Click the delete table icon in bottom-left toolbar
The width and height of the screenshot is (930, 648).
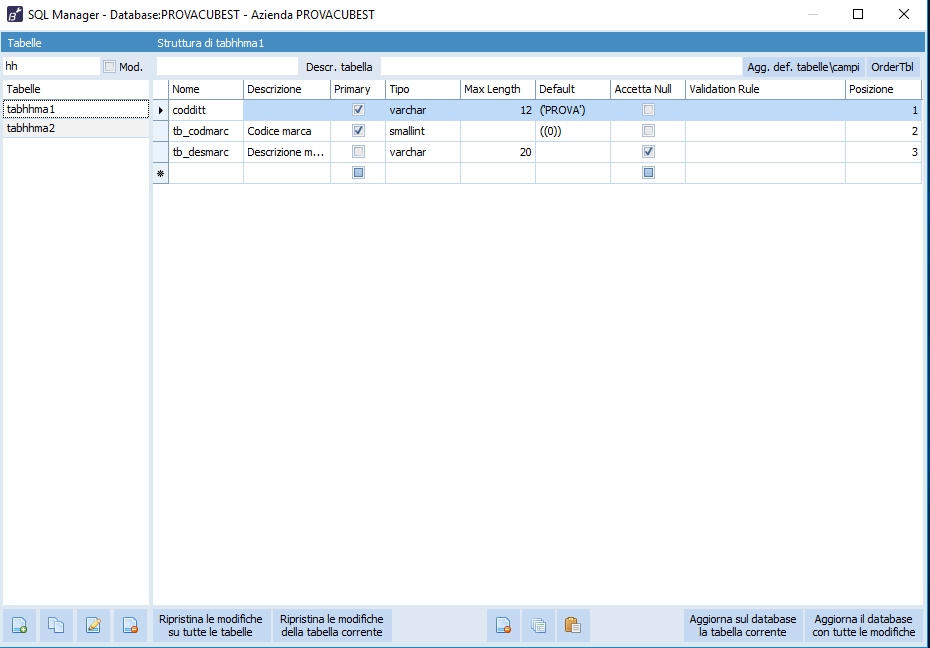pyautogui.click(x=130, y=625)
